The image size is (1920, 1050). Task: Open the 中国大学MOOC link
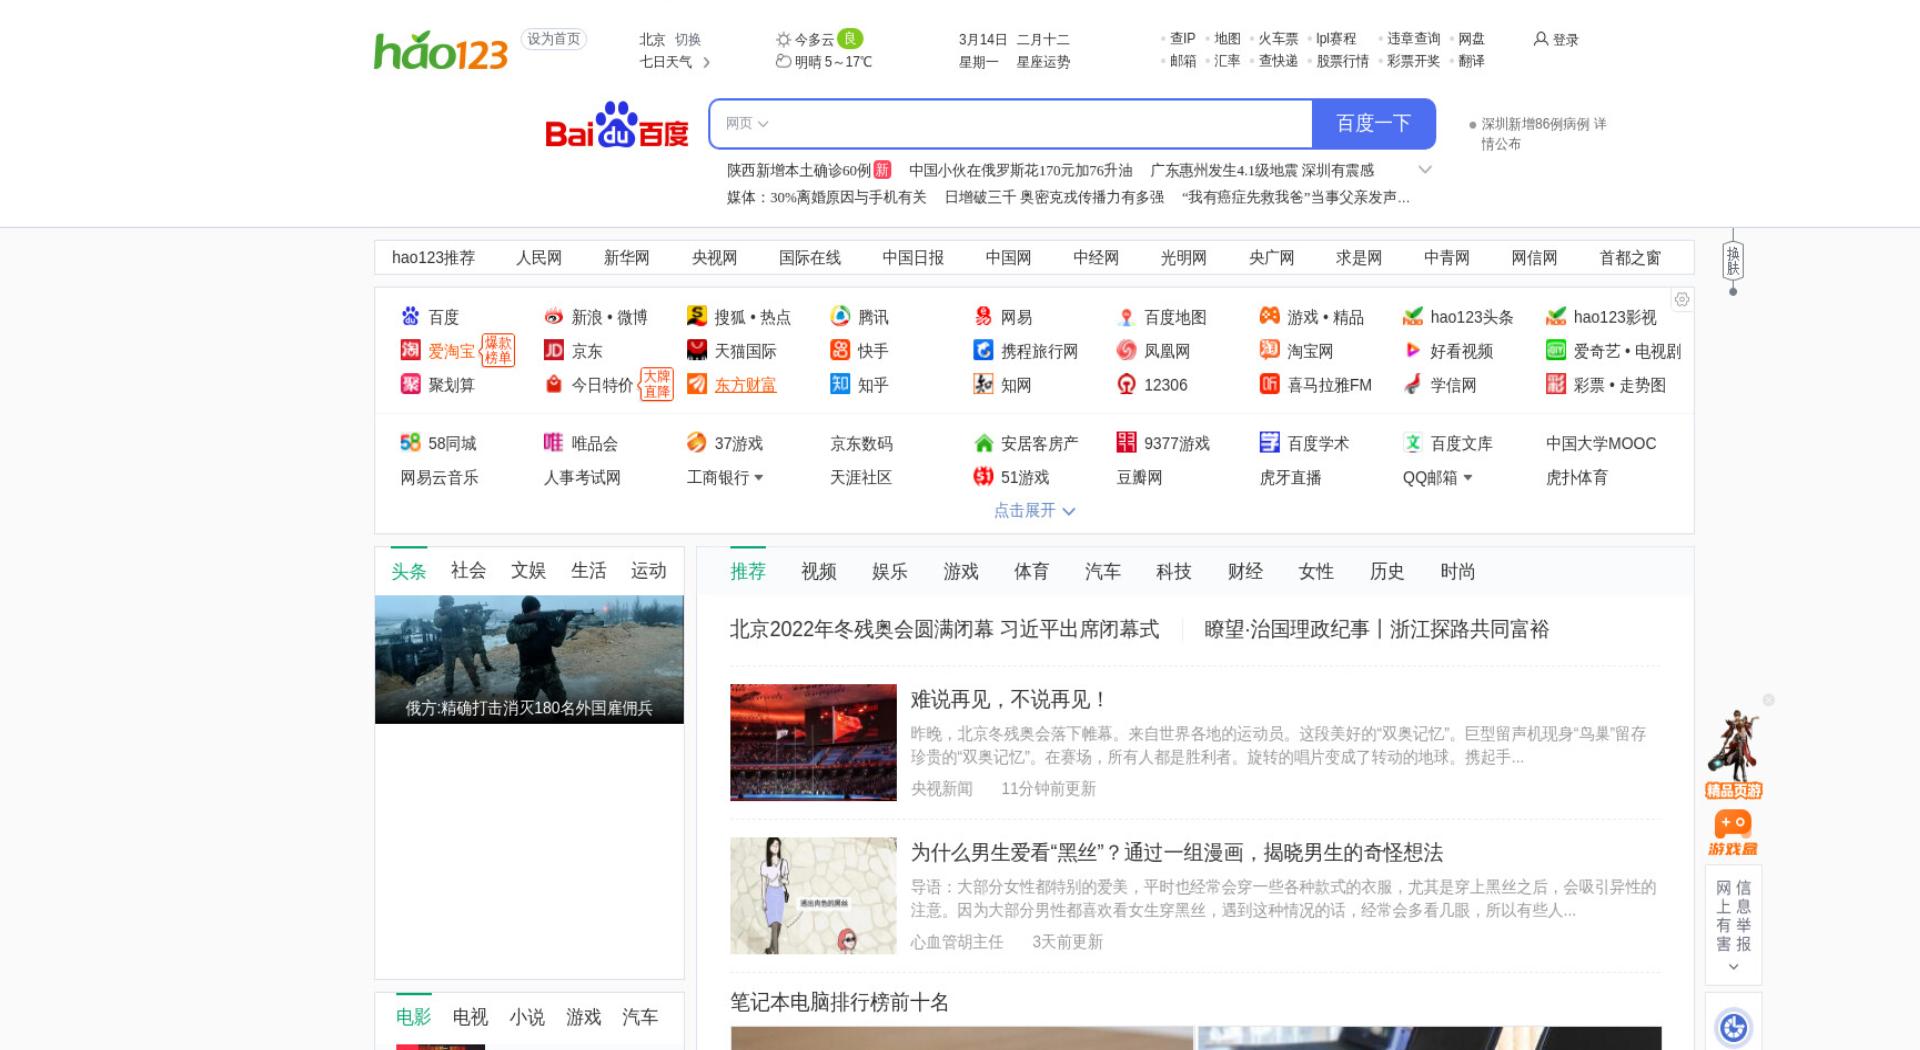(x=1600, y=443)
